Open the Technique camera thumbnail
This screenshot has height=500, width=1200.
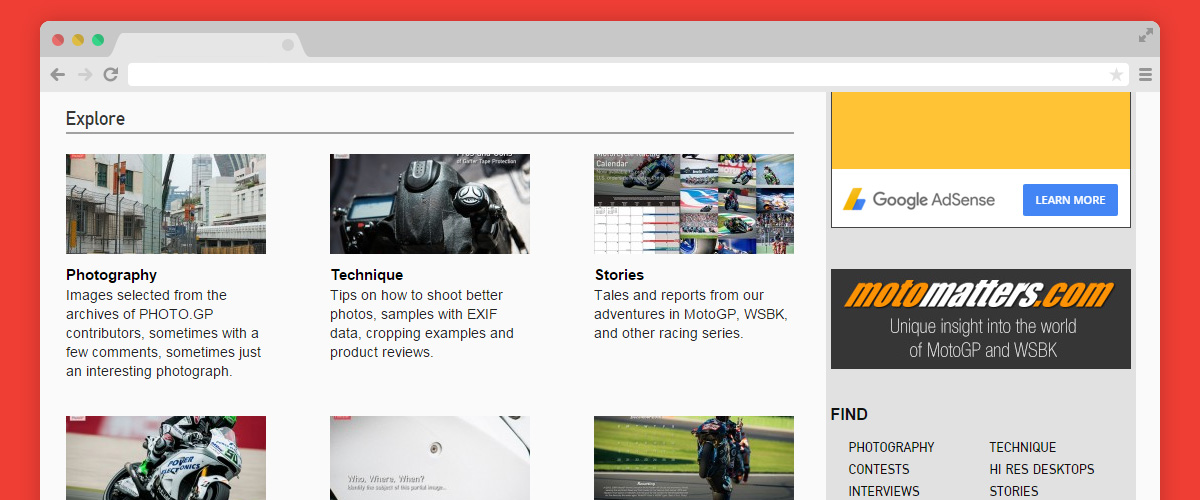(x=430, y=204)
